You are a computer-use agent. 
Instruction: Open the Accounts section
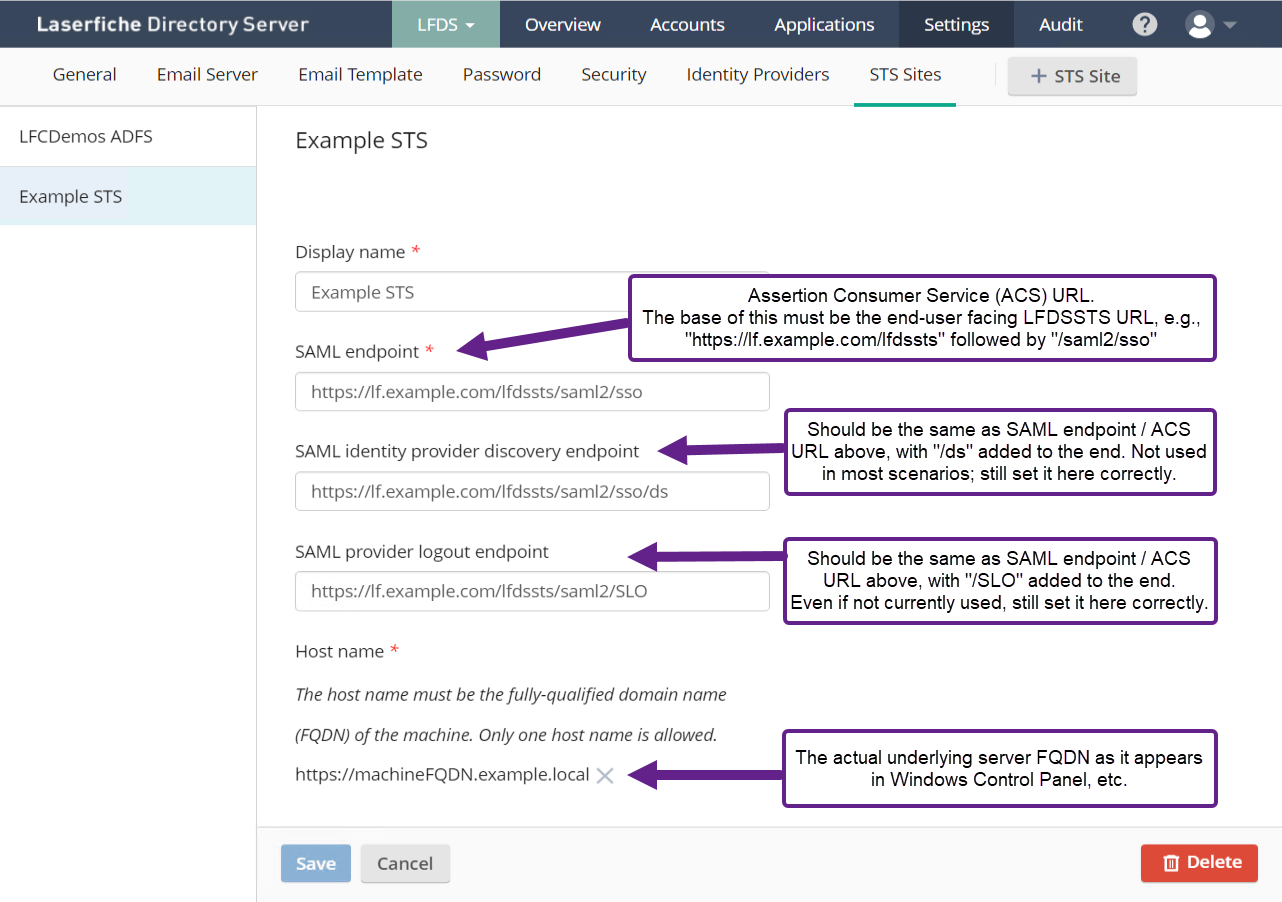point(687,24)
